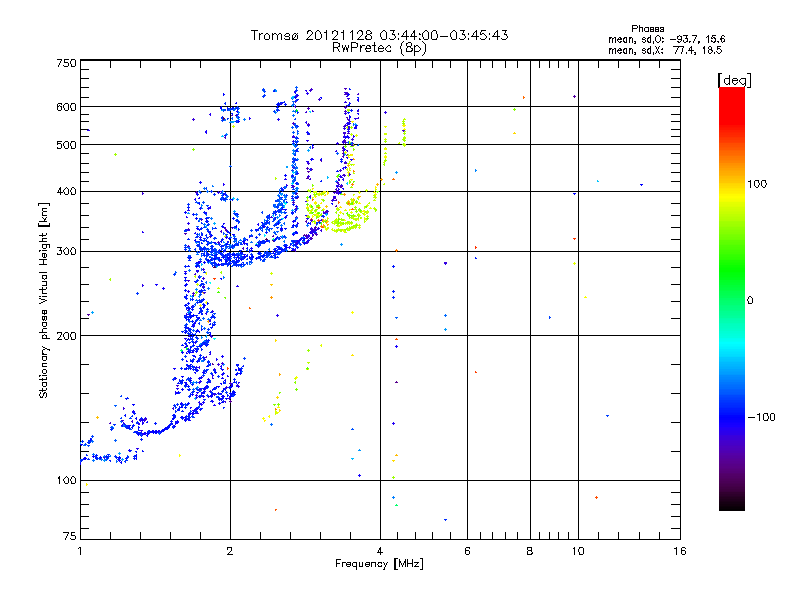The height and width of the screenshot is (600, 800).
Task: Click y-axis tick label '100'
Action: pyautogui.click(x=66, y=480)
